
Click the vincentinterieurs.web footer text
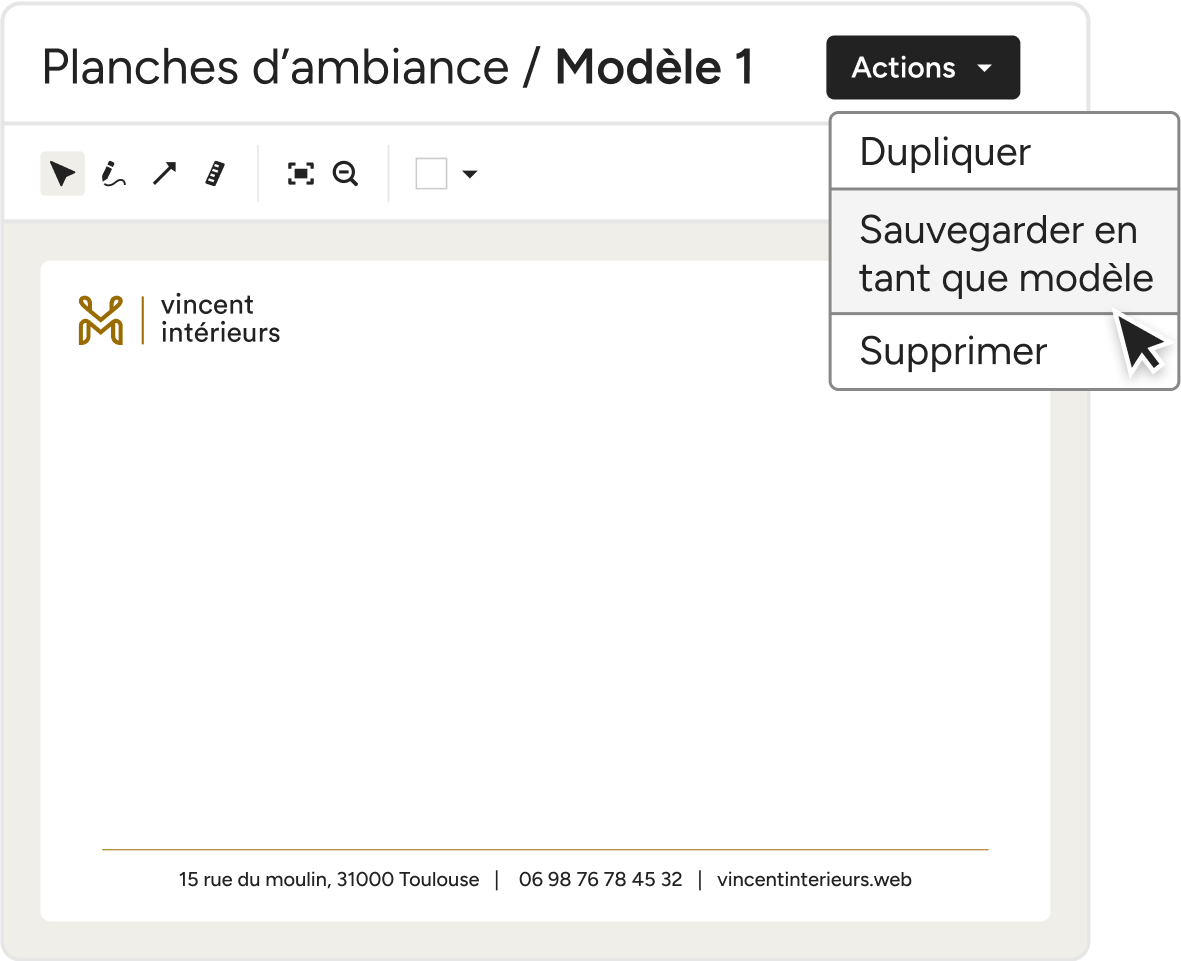click(x=814, y=880)
